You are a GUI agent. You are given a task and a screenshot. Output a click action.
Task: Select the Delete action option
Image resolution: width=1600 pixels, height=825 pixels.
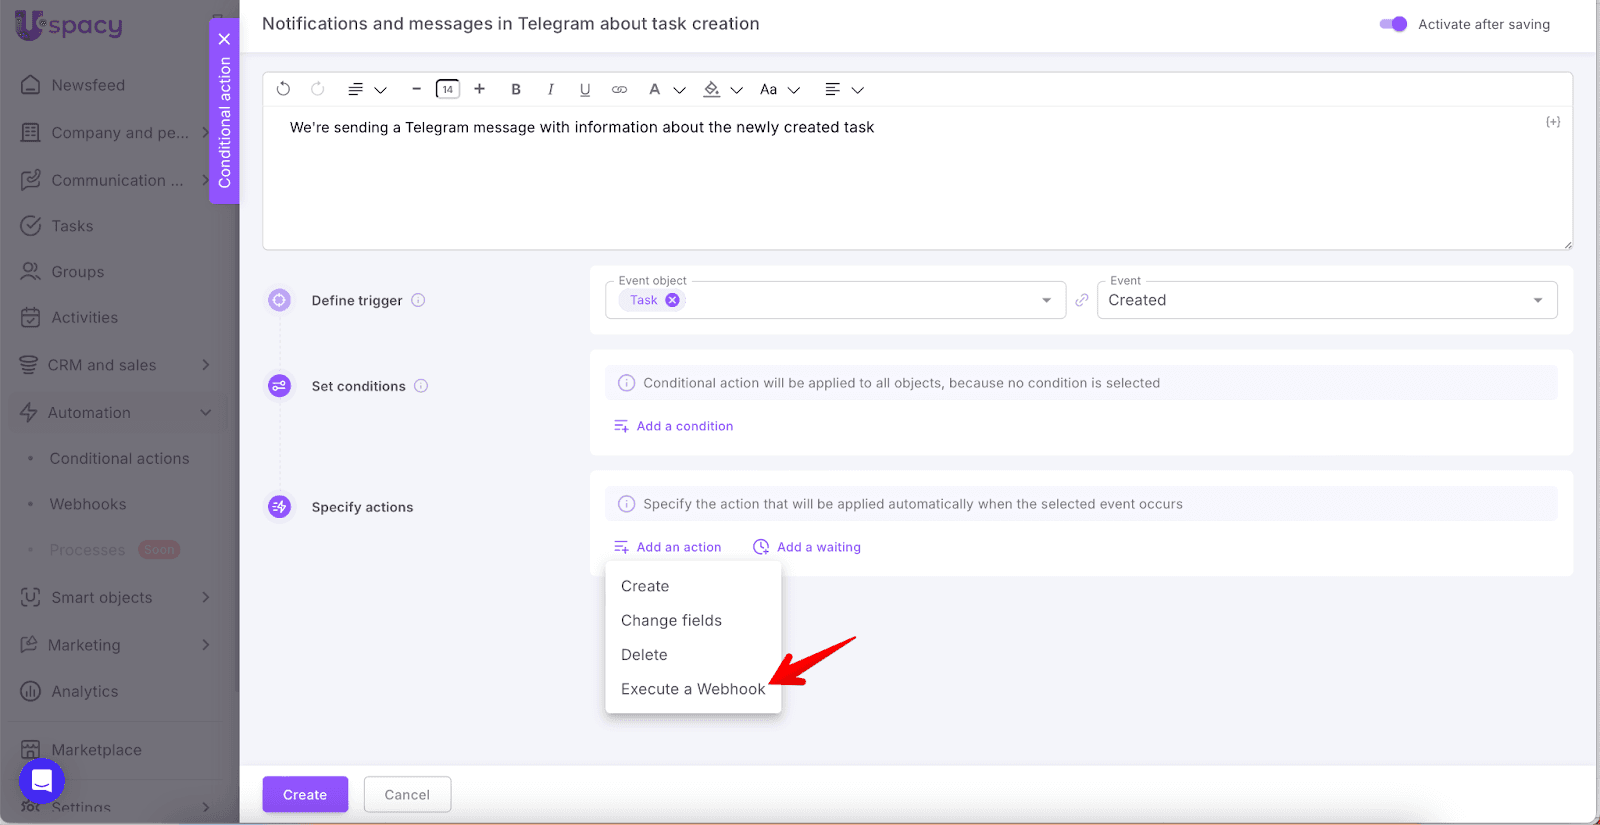(644, 655)
